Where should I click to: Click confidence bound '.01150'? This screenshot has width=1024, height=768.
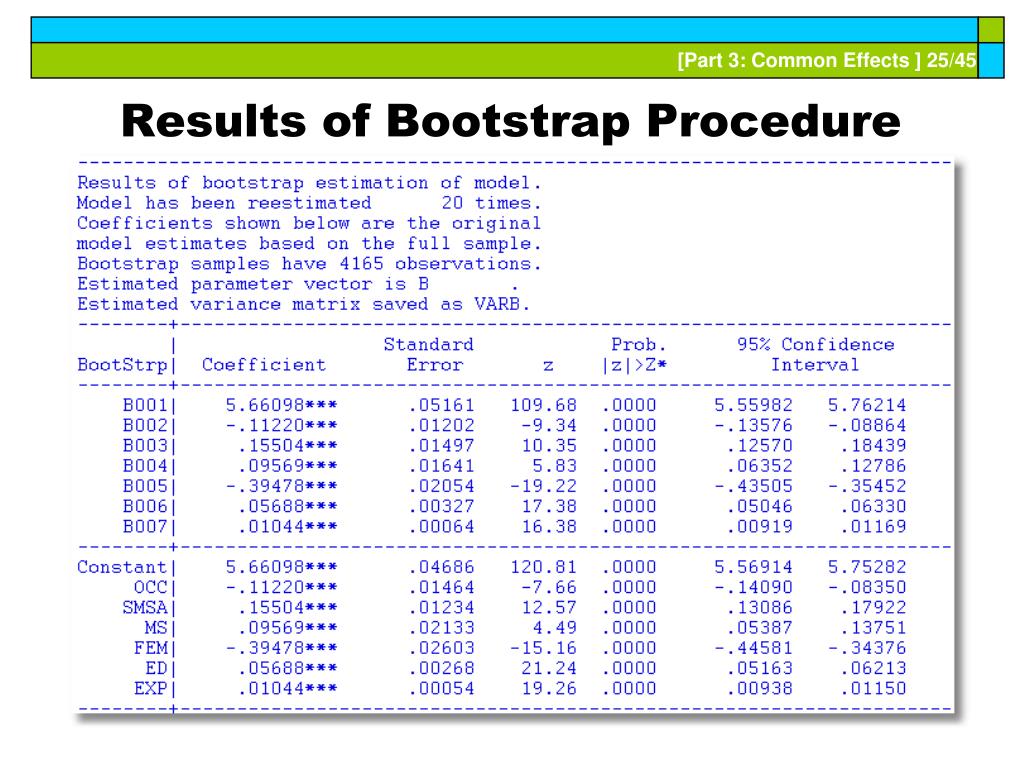click(873, 689)
